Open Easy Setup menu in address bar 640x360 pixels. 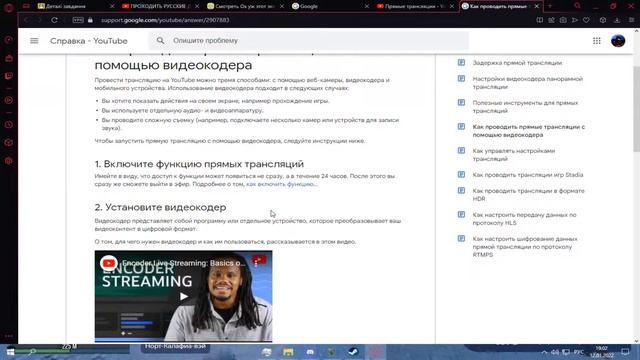631,20
